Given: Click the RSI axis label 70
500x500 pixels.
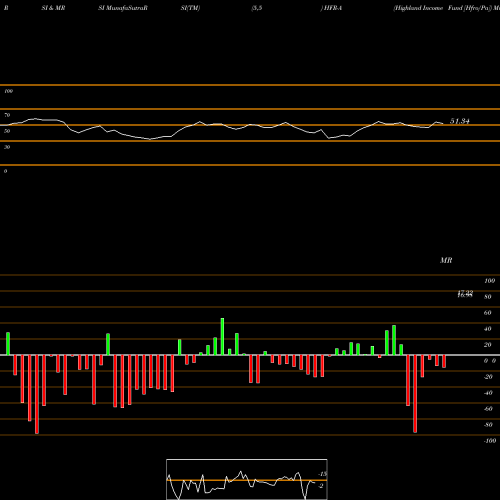Looking at the screenshot, I should 7,115.
